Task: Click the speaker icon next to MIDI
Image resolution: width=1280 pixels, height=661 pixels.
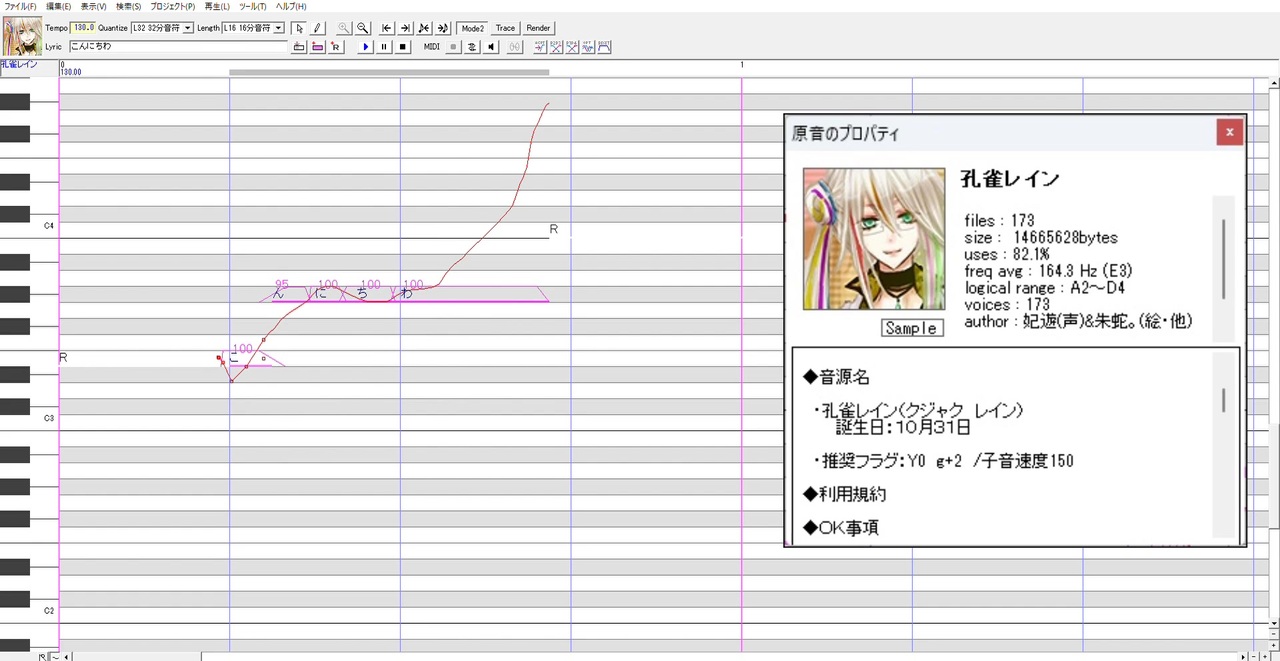Action: [491, 47]
